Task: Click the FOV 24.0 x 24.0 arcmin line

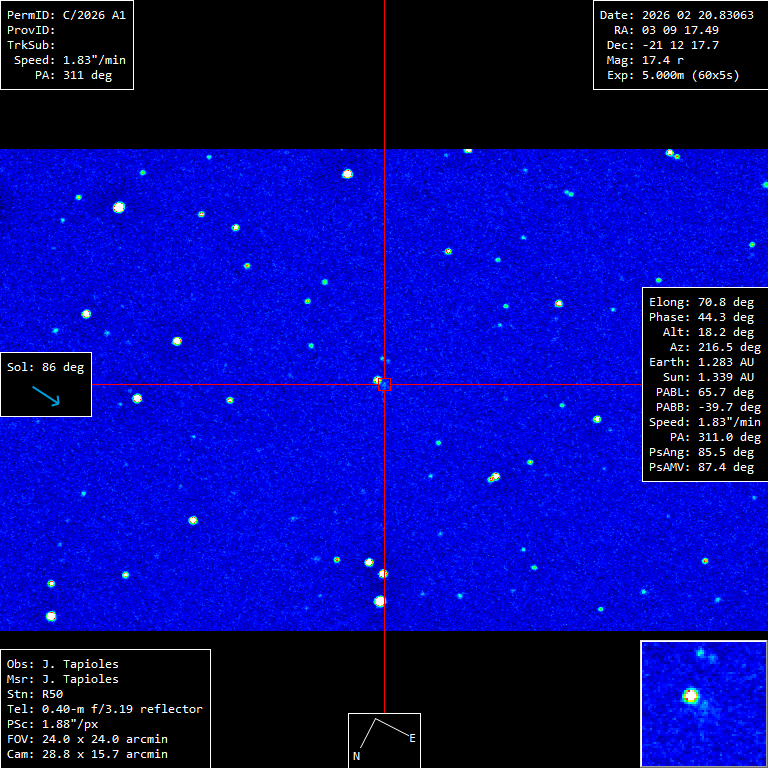Action: point(87,739)
